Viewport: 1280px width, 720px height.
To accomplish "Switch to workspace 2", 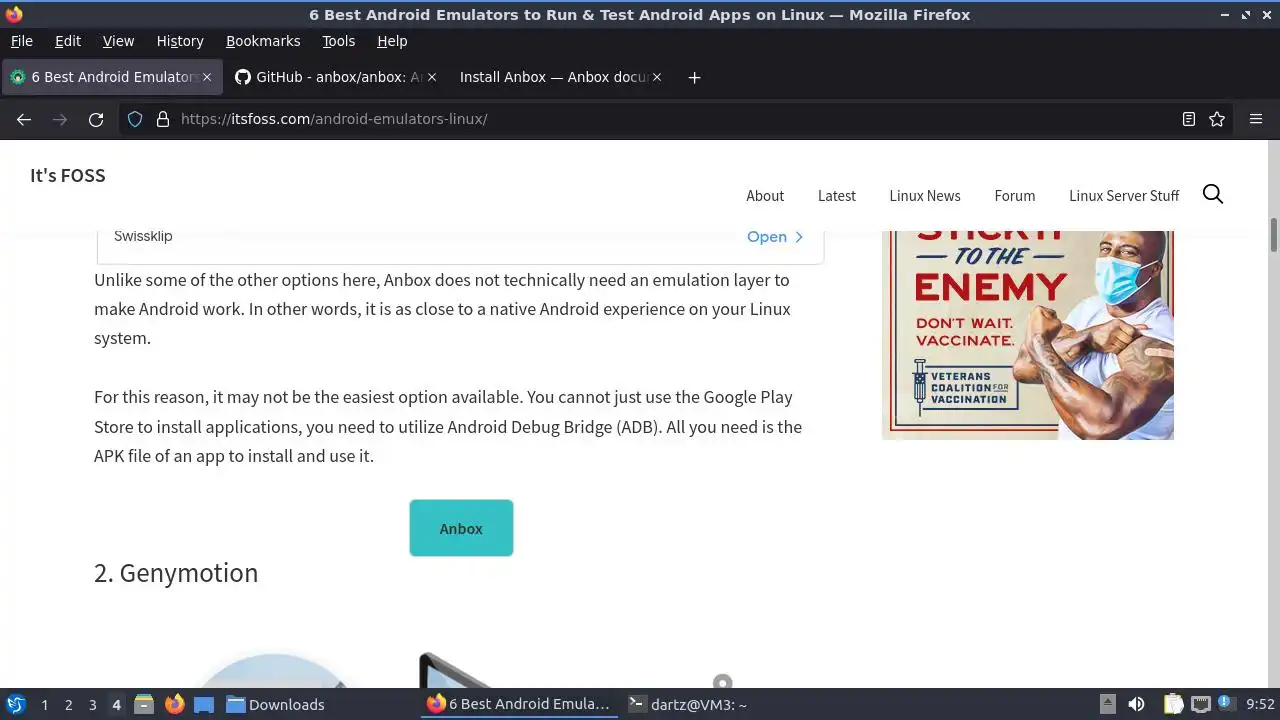I will [68, 705].
